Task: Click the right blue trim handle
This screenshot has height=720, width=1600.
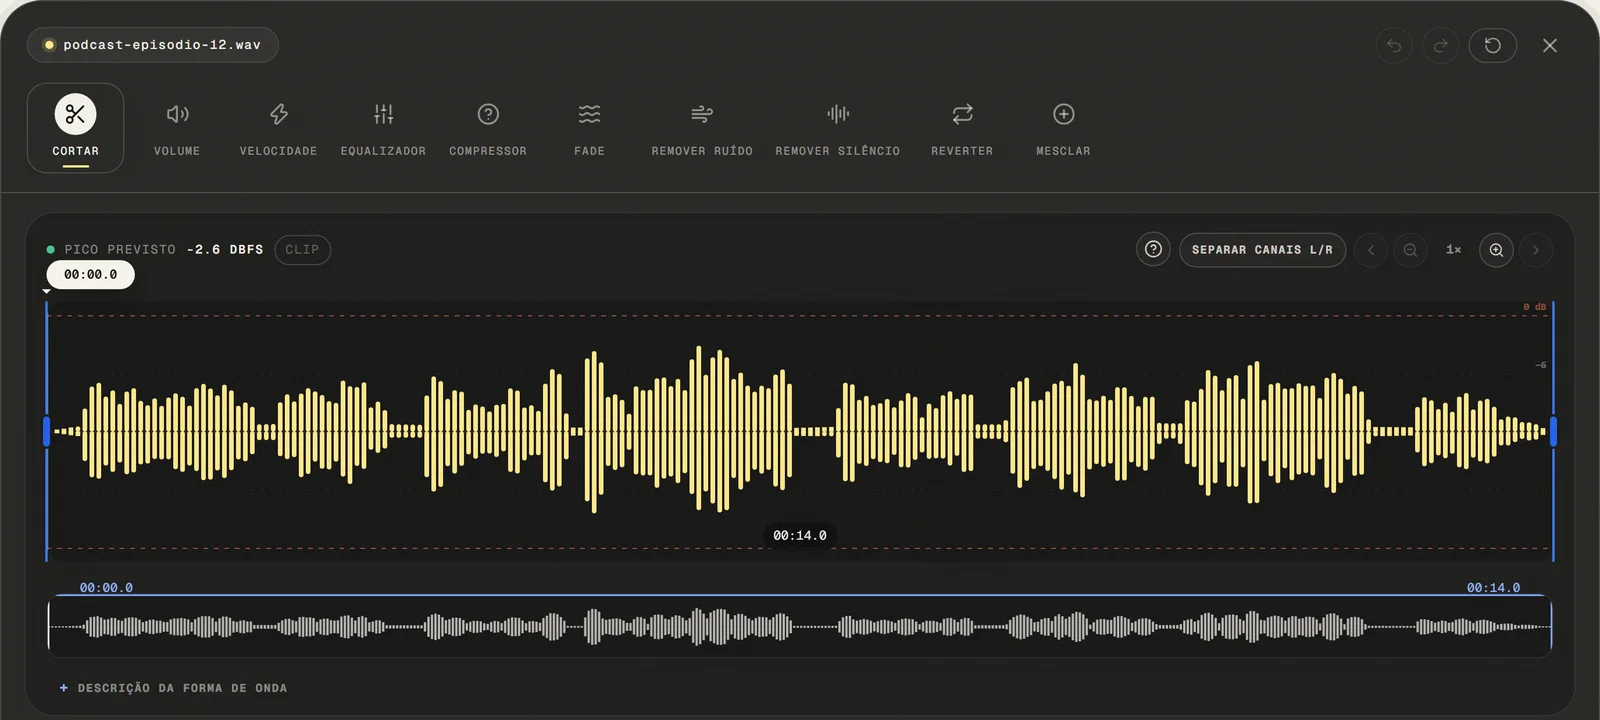Action: tap(1553, 431)
